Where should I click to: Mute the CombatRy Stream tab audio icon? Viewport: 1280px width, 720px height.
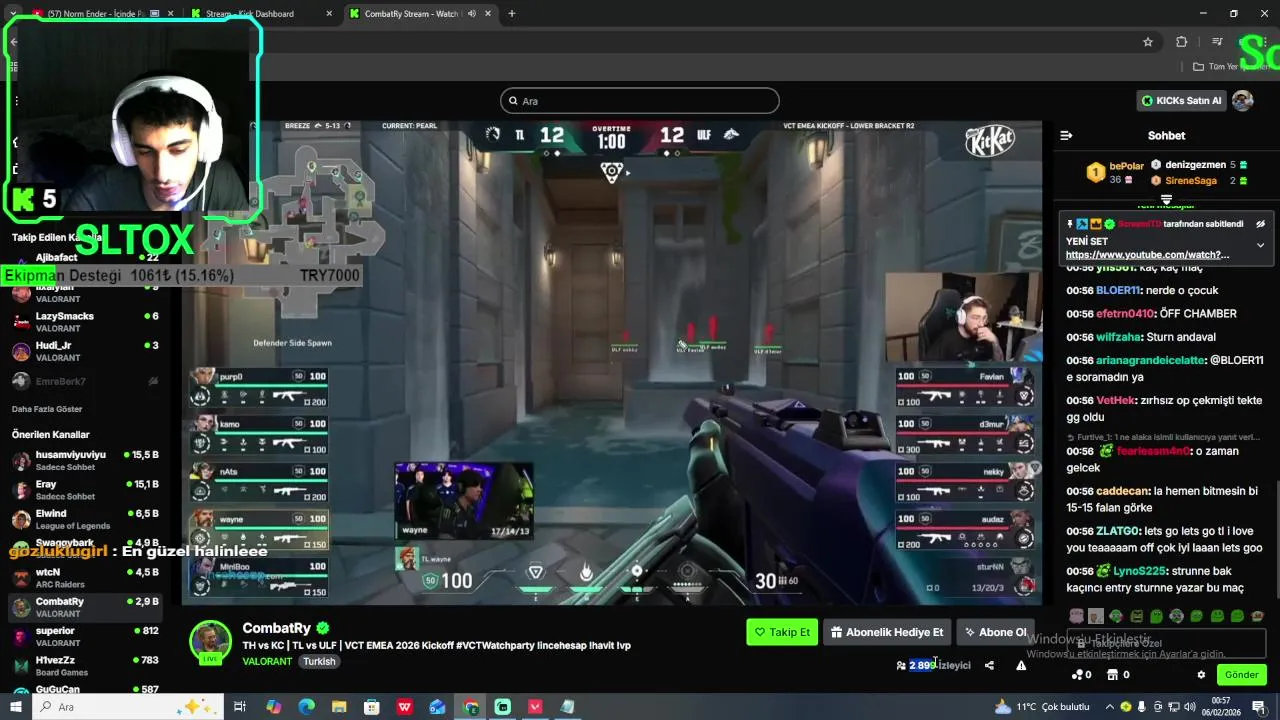click(471, 14)
